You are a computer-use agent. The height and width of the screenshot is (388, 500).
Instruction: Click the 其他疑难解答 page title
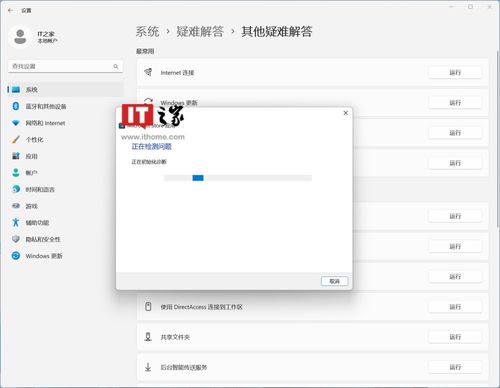[277, 32]
